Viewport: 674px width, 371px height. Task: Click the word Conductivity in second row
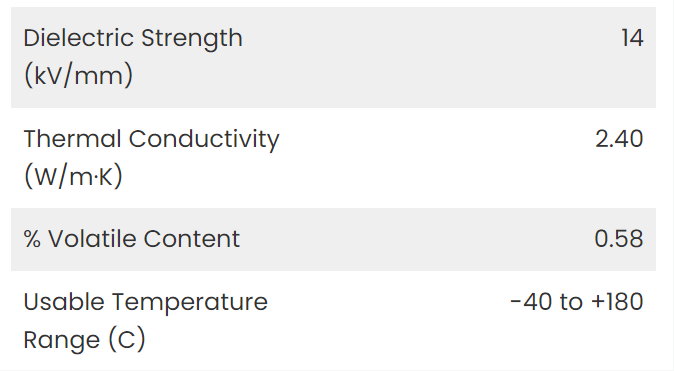[x=204, y=140]
